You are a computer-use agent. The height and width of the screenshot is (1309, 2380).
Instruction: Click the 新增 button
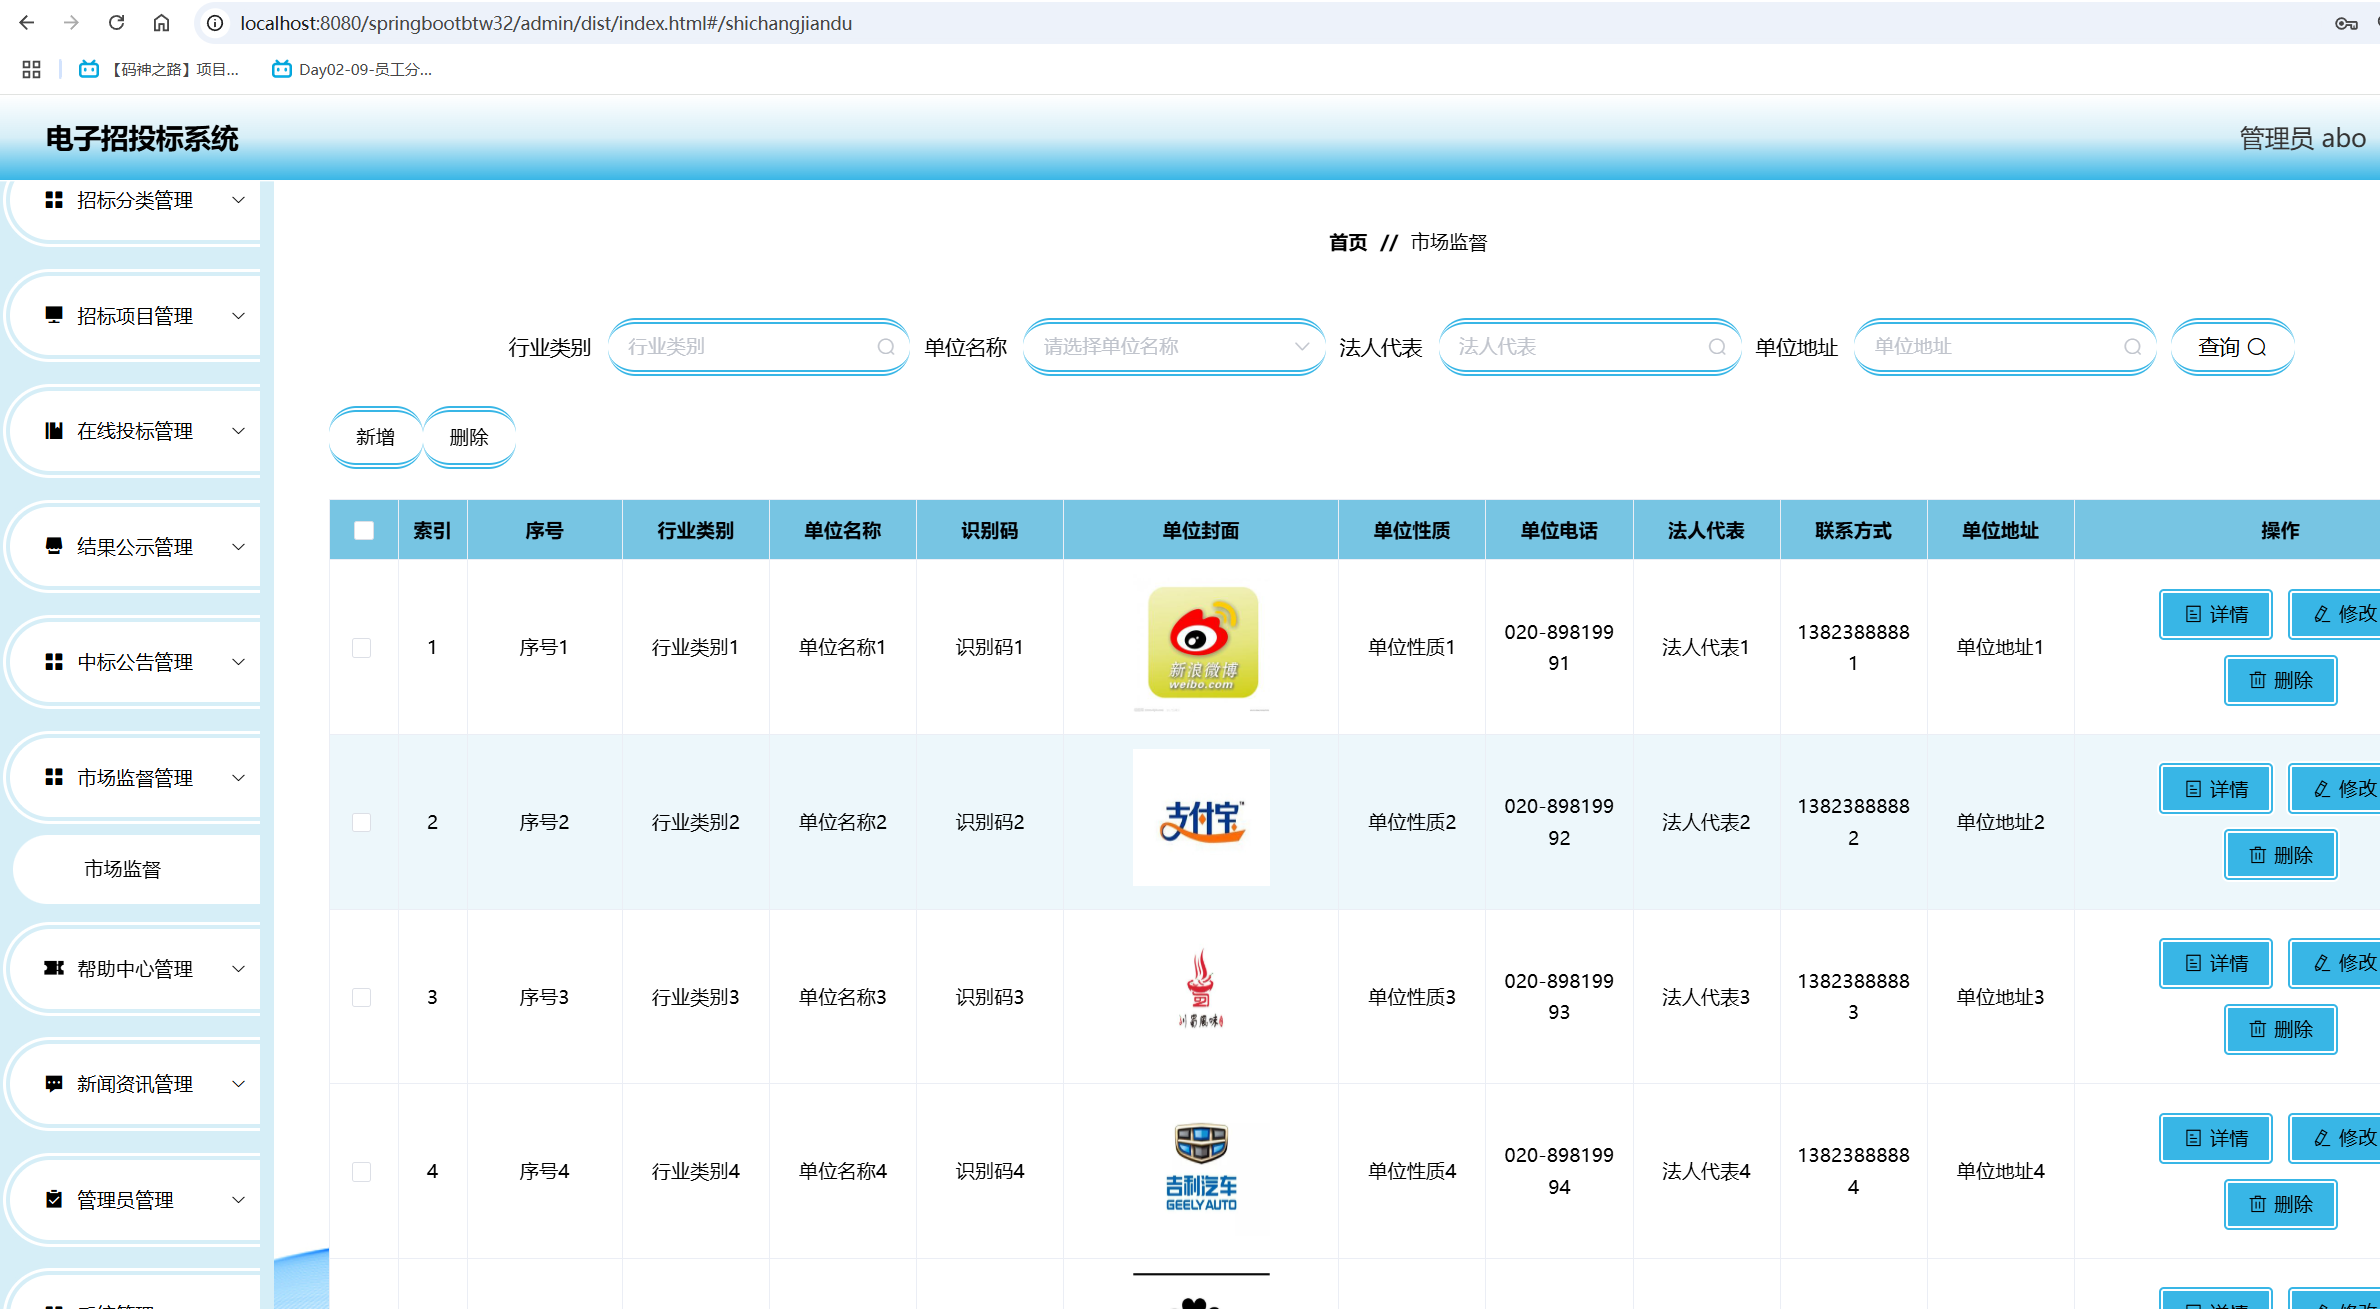(376, 437)
